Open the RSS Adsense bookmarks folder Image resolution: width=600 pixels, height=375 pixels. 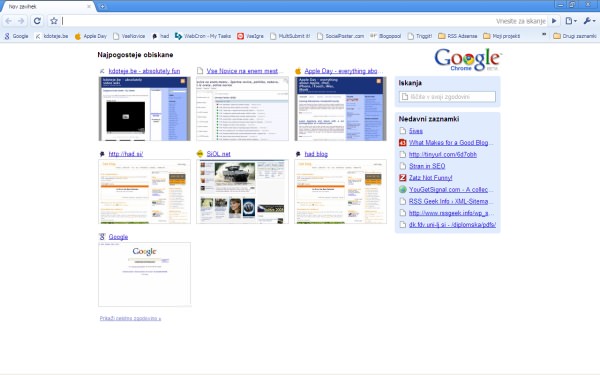pyautogui.click(x=458, y=36)
